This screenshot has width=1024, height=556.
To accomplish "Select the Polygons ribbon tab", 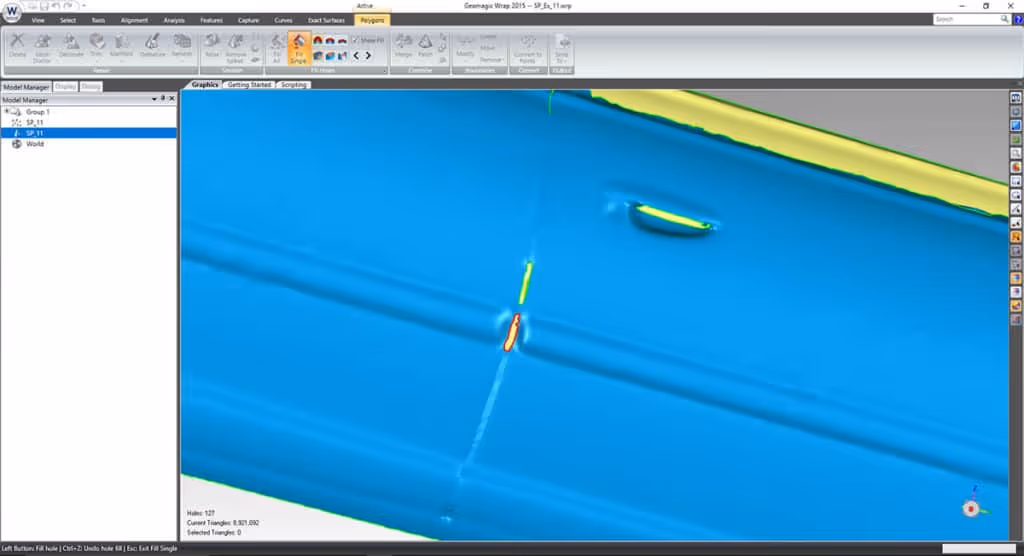I will 372,20.
